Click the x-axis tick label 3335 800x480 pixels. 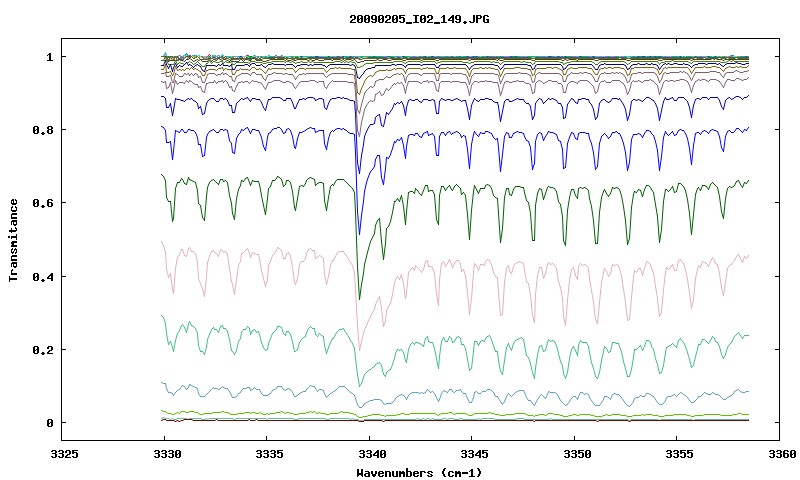tap(269, 454)
